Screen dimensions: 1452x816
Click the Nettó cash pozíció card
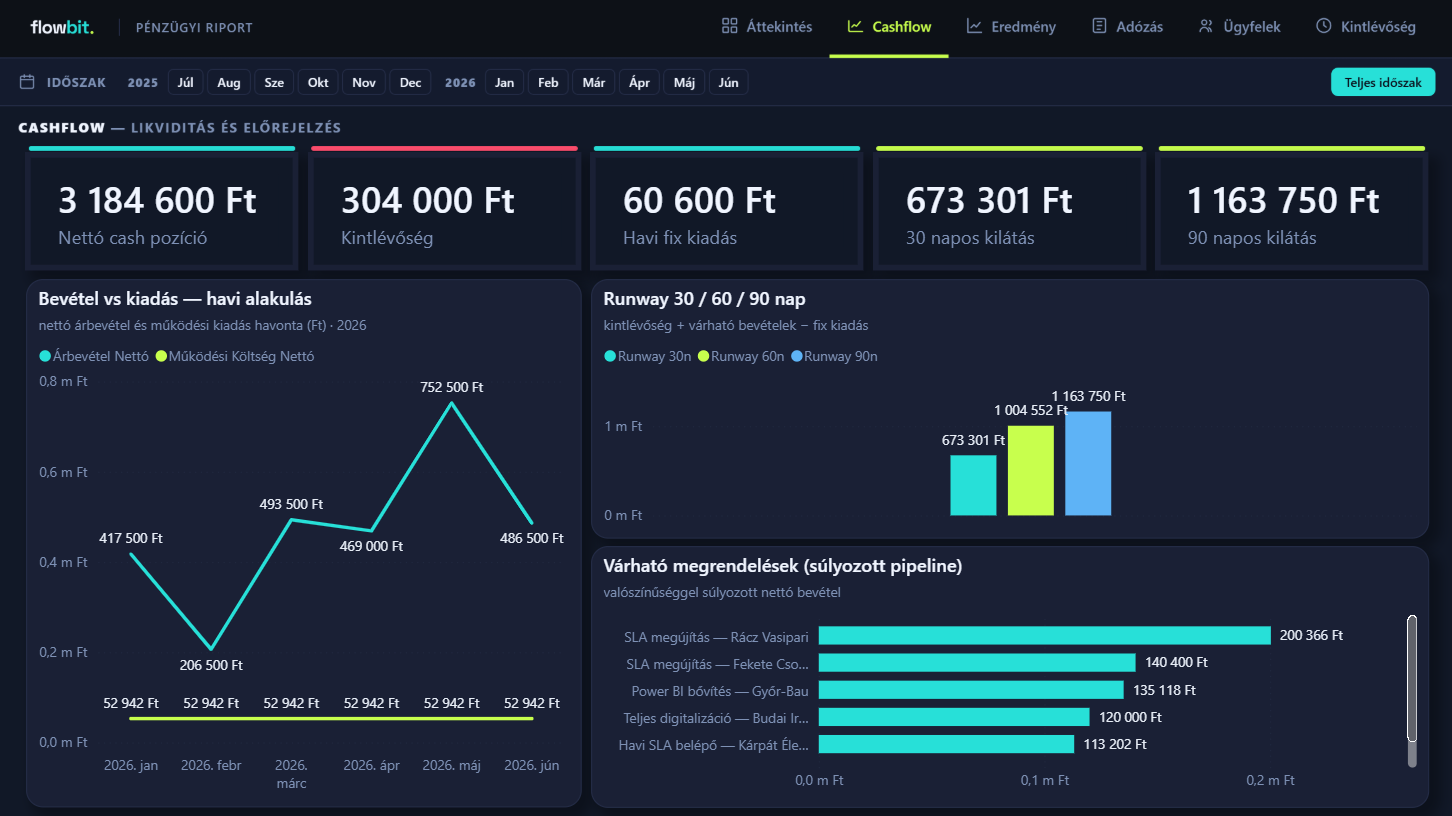[162, 209]
